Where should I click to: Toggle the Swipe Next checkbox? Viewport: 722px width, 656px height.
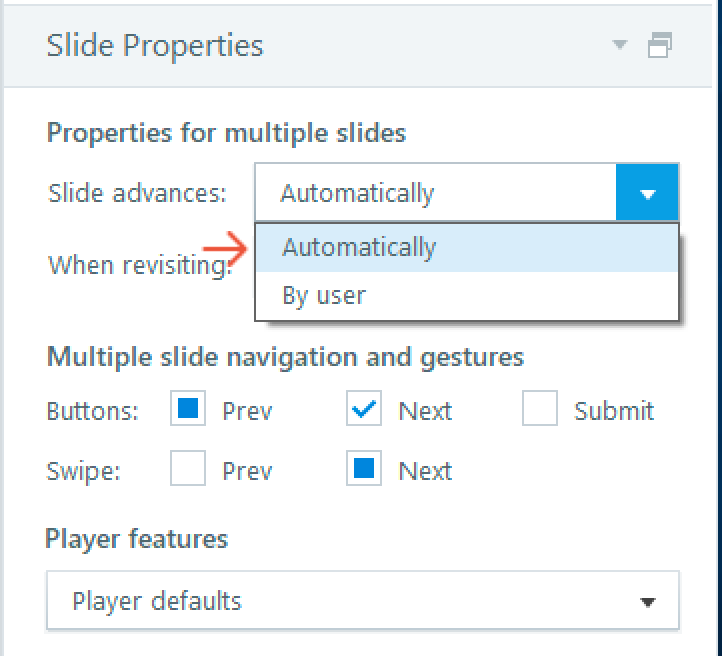(x=364, y=470)
